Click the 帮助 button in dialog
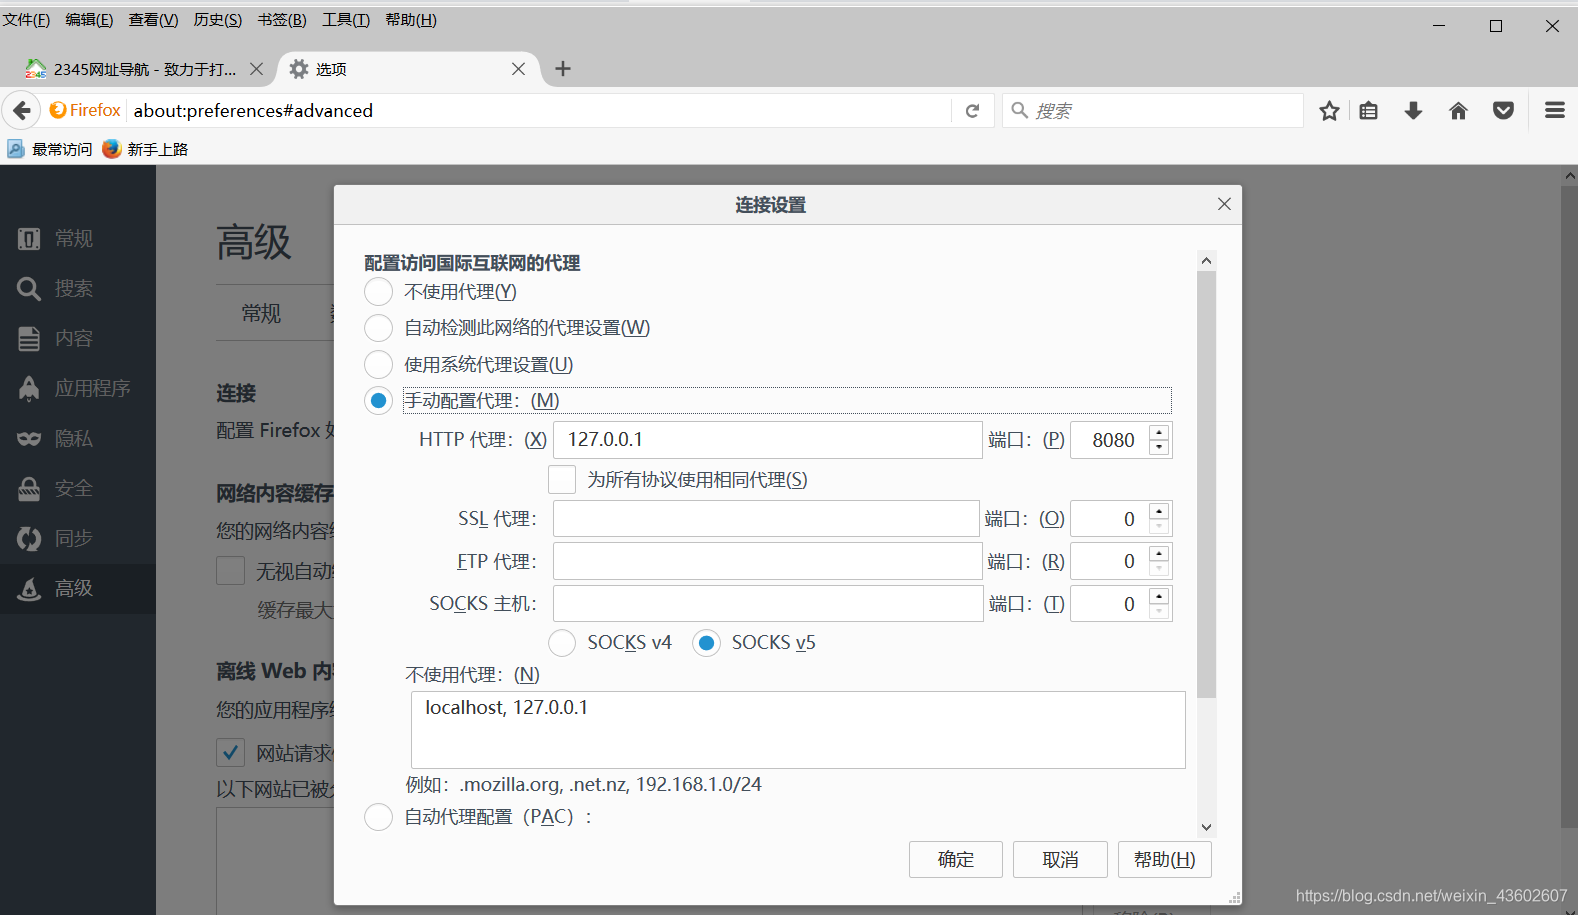The image size is (1578, 915). click(1164, 859)
